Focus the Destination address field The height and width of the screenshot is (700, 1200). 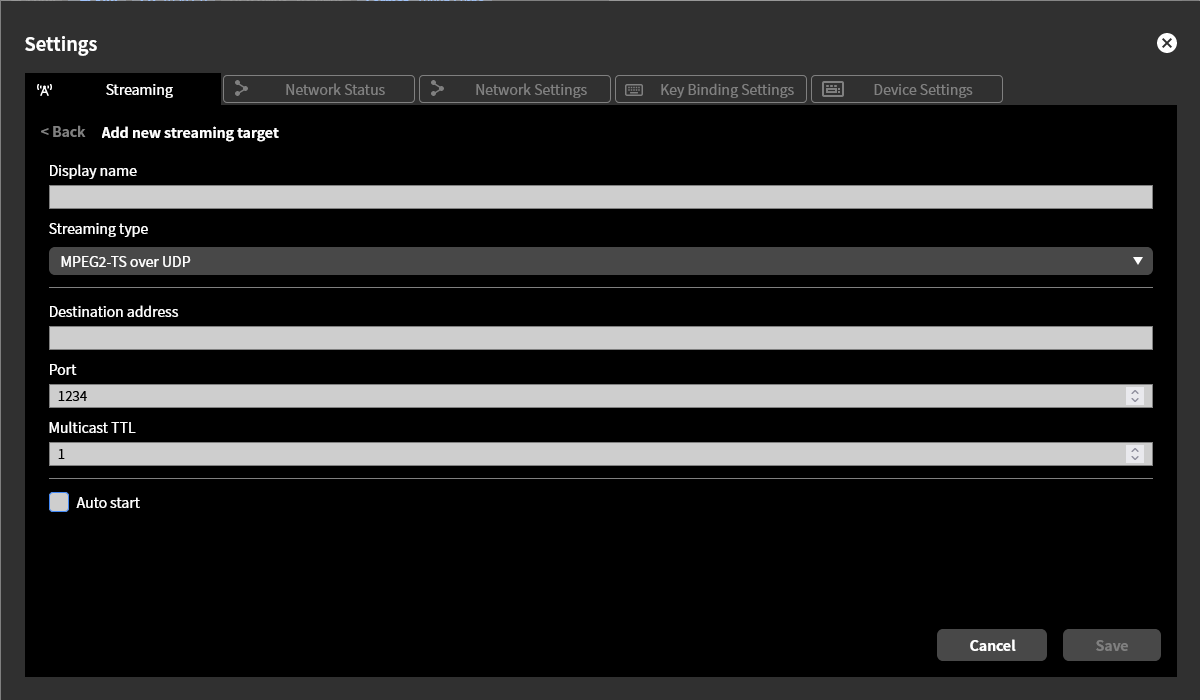[600, 338]
